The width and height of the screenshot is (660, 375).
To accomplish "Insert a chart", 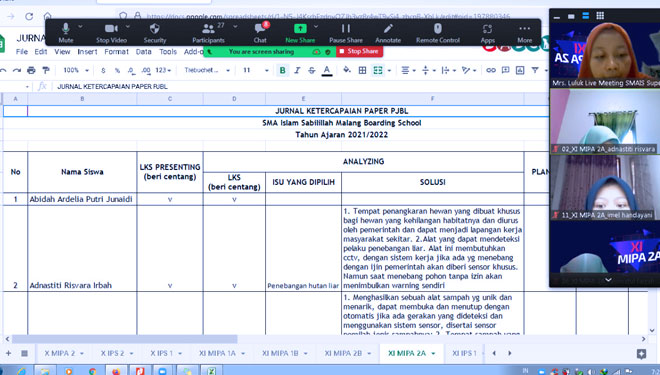I will click(520, 70).
